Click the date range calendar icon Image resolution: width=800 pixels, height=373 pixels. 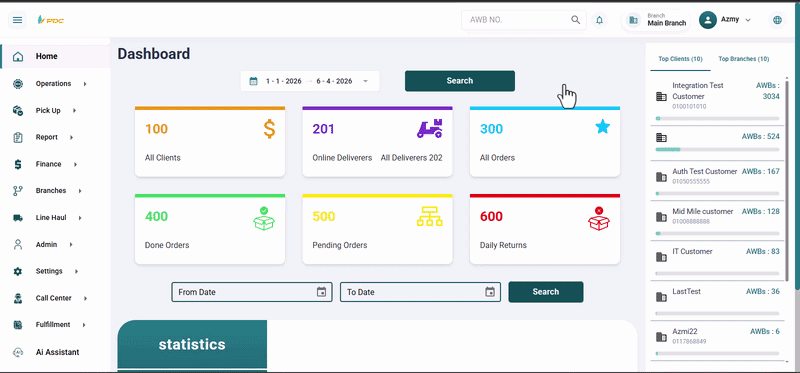tap(253, 81)
